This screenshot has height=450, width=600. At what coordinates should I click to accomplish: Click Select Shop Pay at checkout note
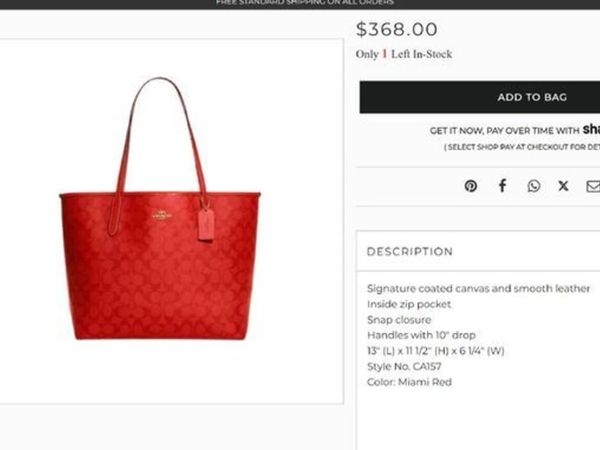[x=522, y=147]
